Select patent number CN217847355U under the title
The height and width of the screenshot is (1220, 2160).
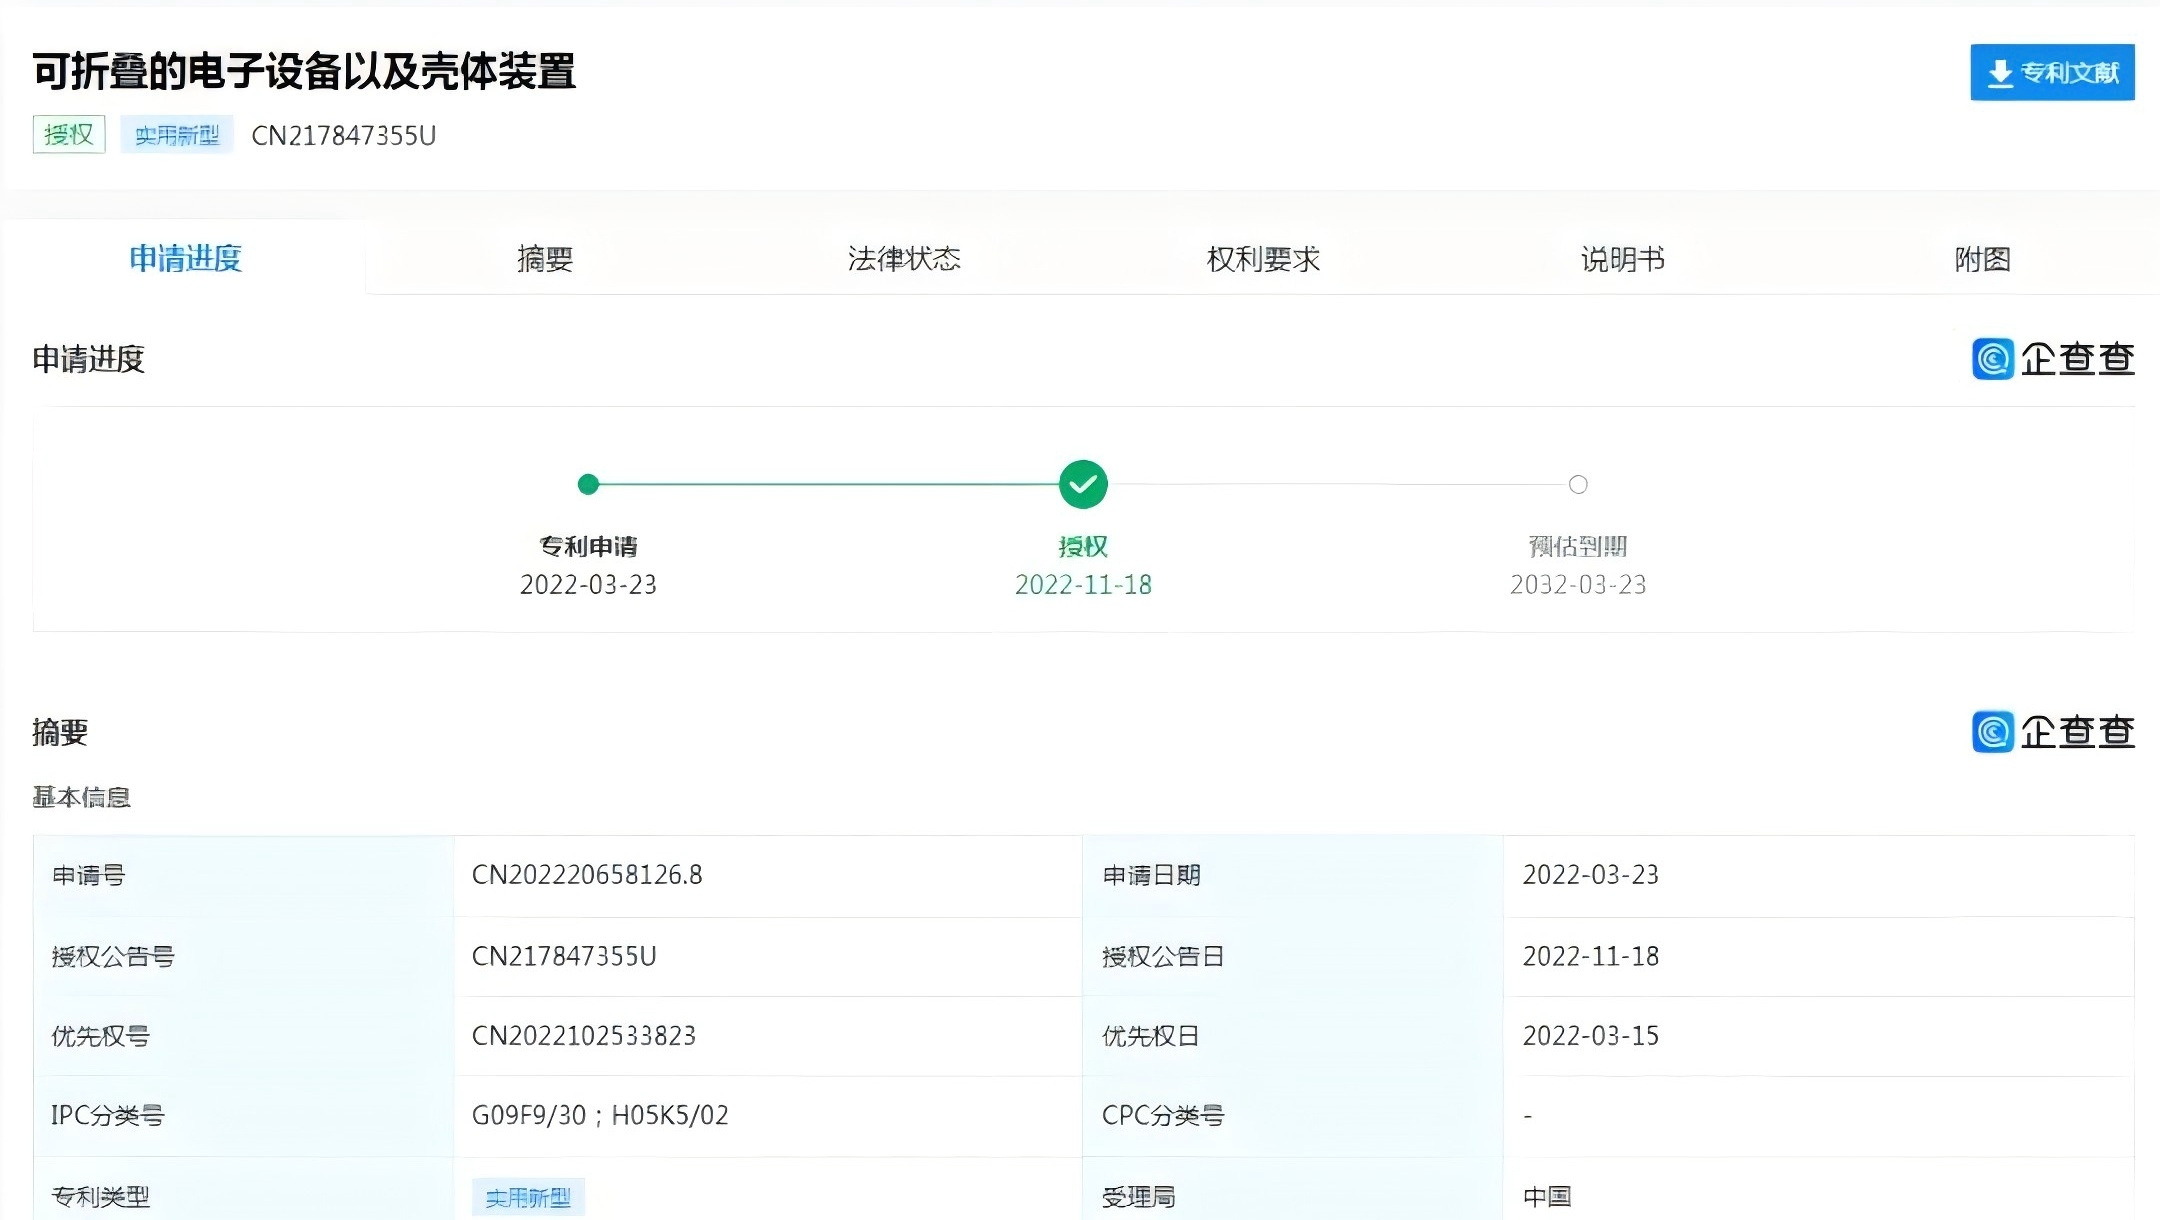pos(344,136)
